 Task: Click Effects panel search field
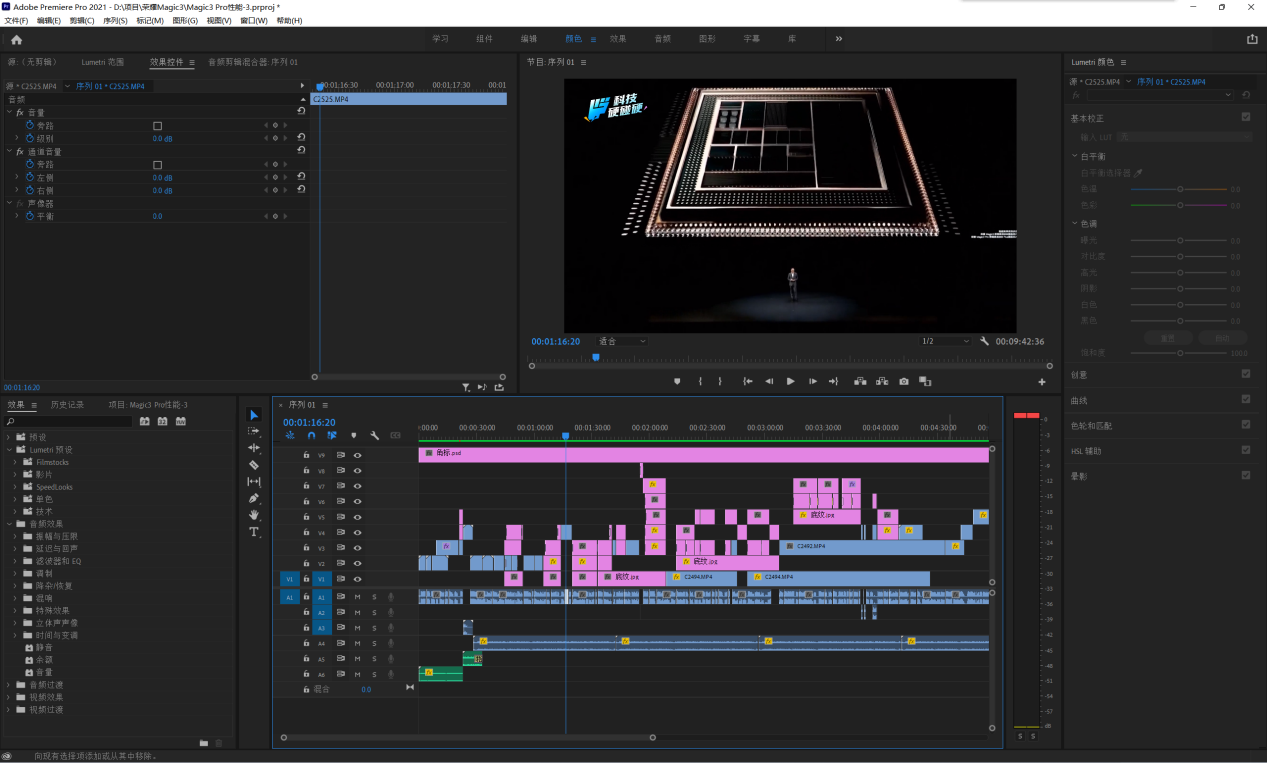point(68,422)
